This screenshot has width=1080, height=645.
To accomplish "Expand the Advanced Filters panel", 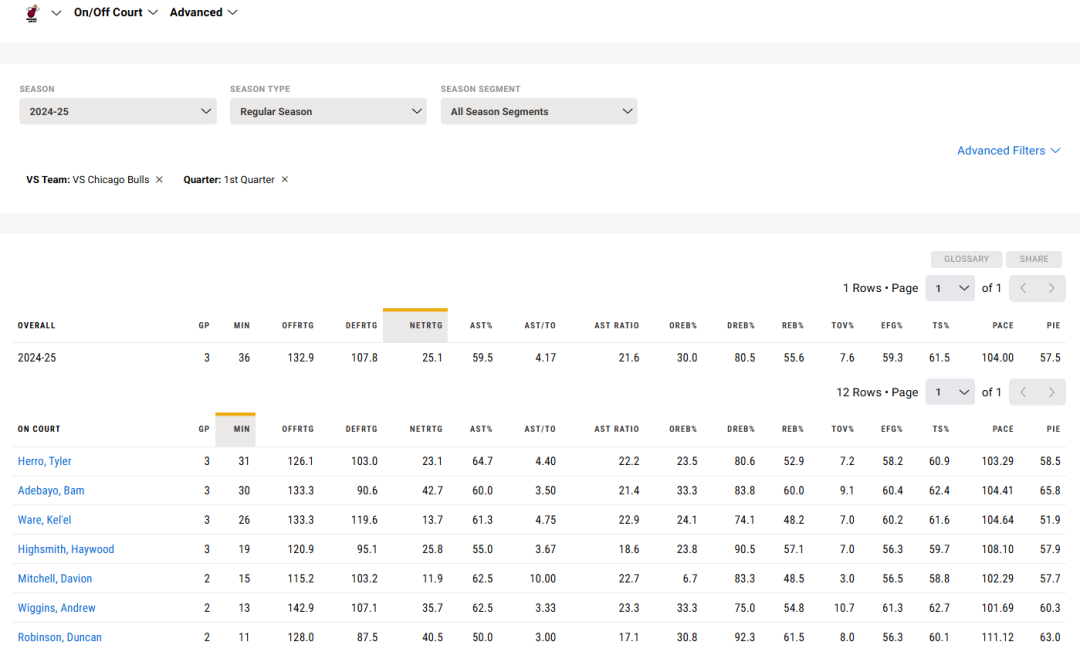I will coord(1008,150).
